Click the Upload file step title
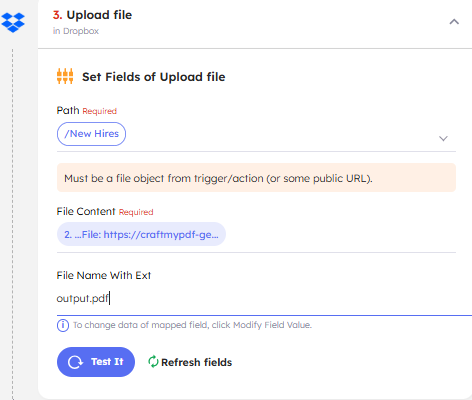Image resolution: width=472 pixels, height=400 pixels. tap(99, 15)
